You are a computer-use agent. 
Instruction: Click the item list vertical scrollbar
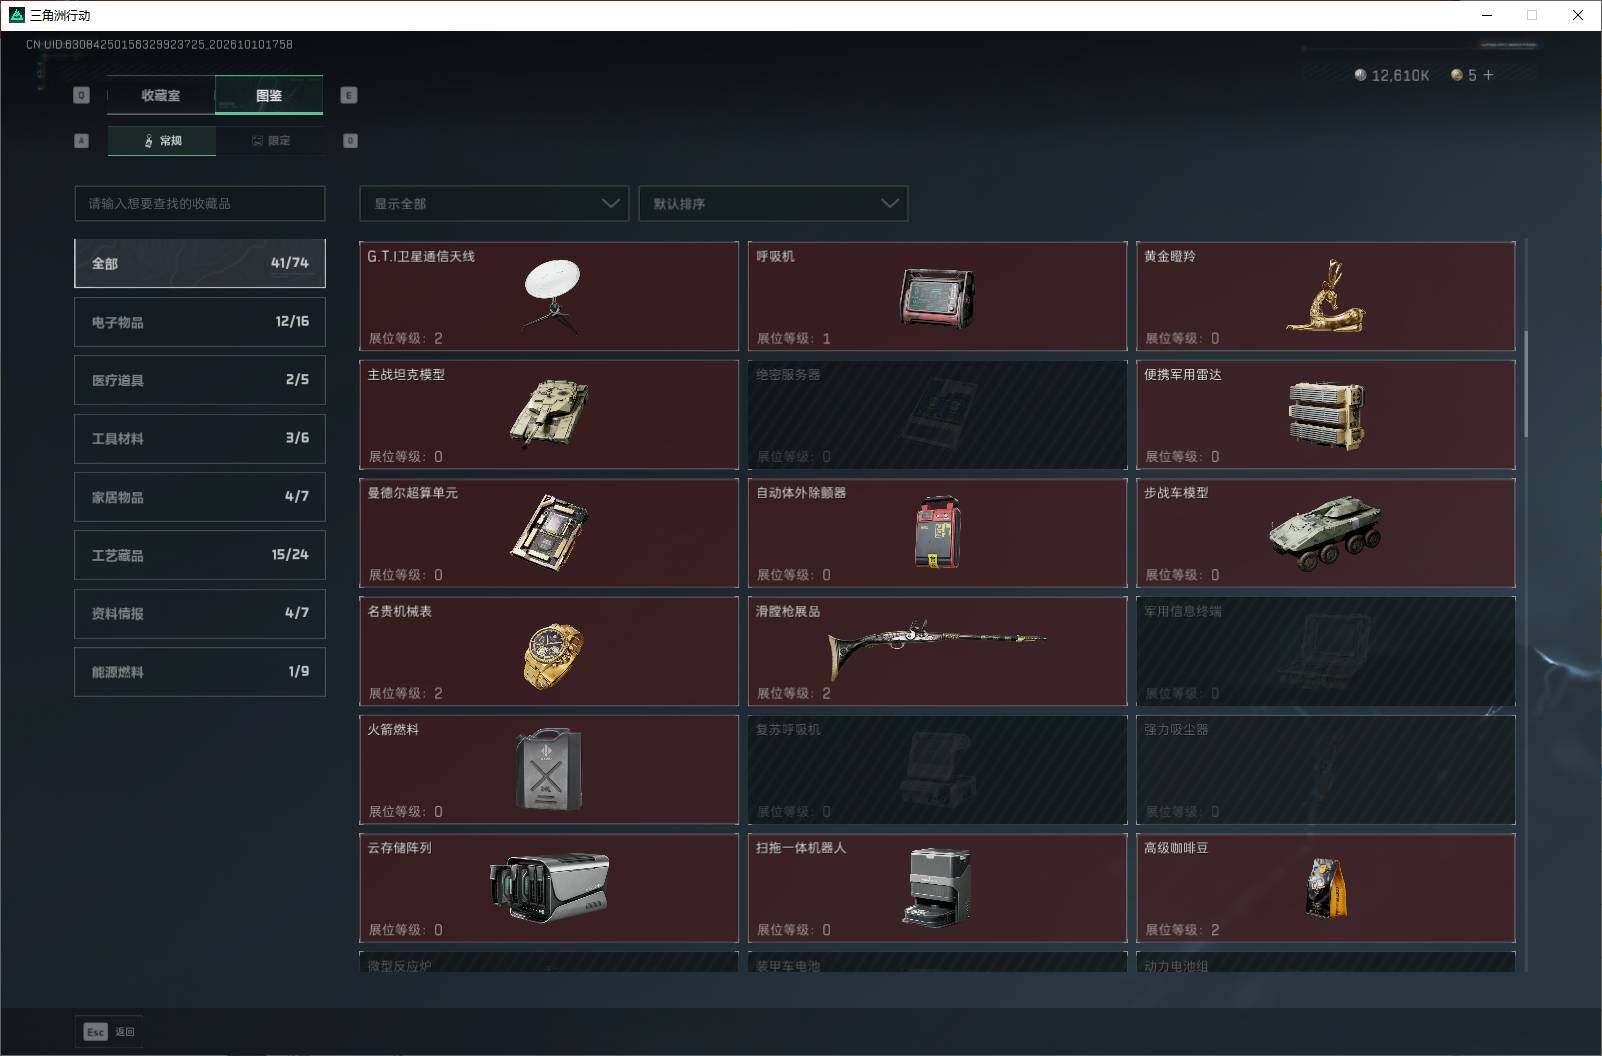click(x=1526, y=384)
